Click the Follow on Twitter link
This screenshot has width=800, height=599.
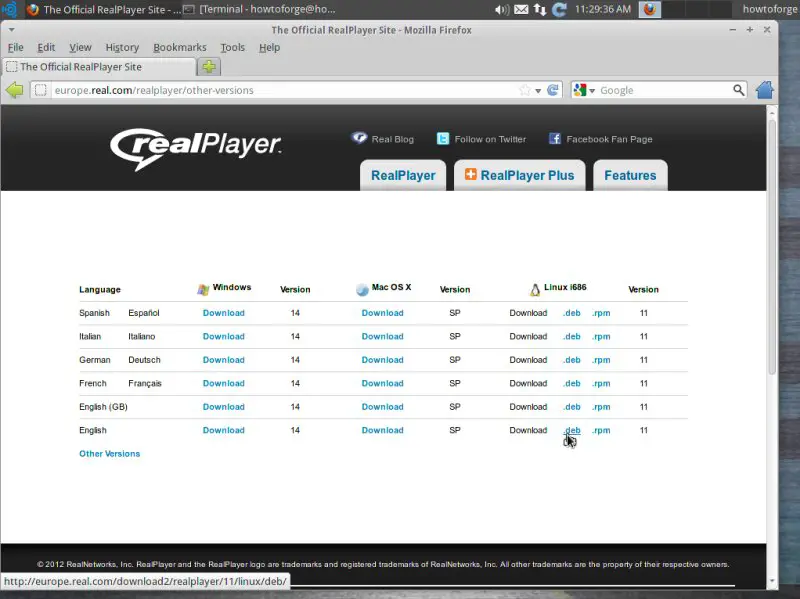pyautogui.click(x=490, y=139)
